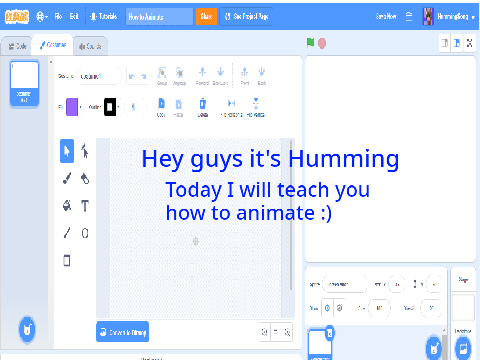Click the Copy icon

coord(161,107)
